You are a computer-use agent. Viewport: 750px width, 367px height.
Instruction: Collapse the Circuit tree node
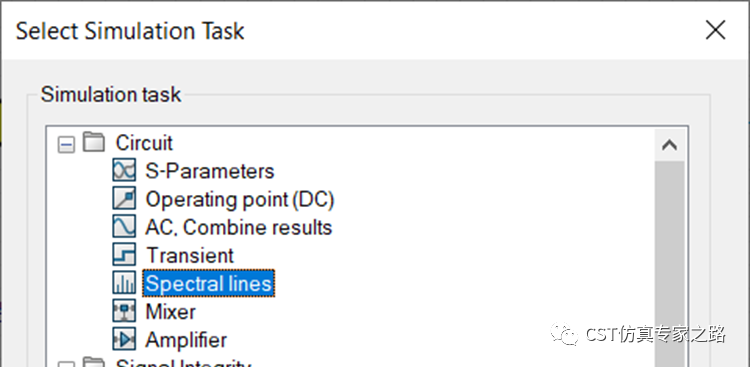coord(66,145)
